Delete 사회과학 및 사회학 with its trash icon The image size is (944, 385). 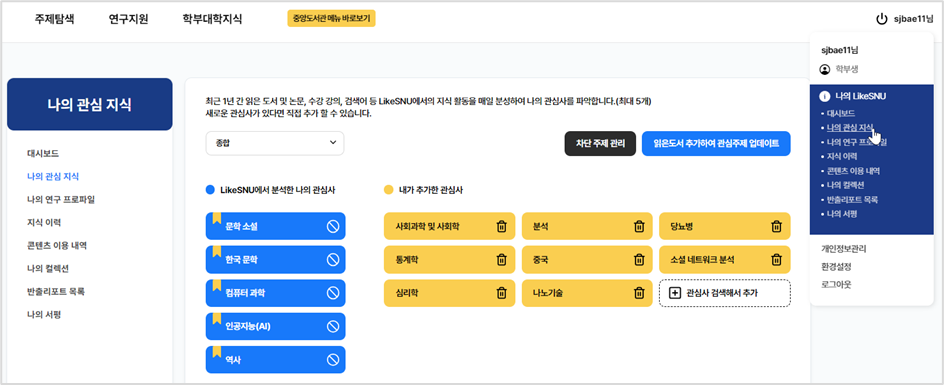tap(501, 227)
